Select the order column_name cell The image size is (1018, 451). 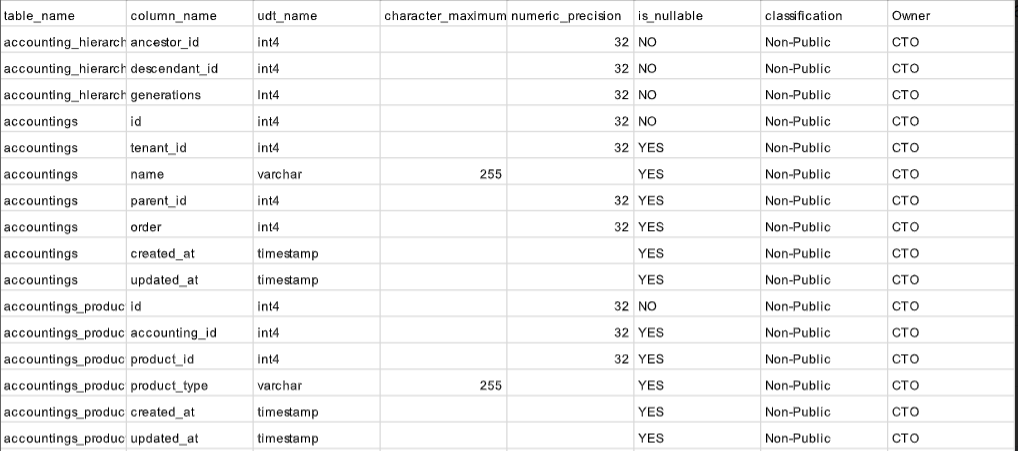(190, 227)
